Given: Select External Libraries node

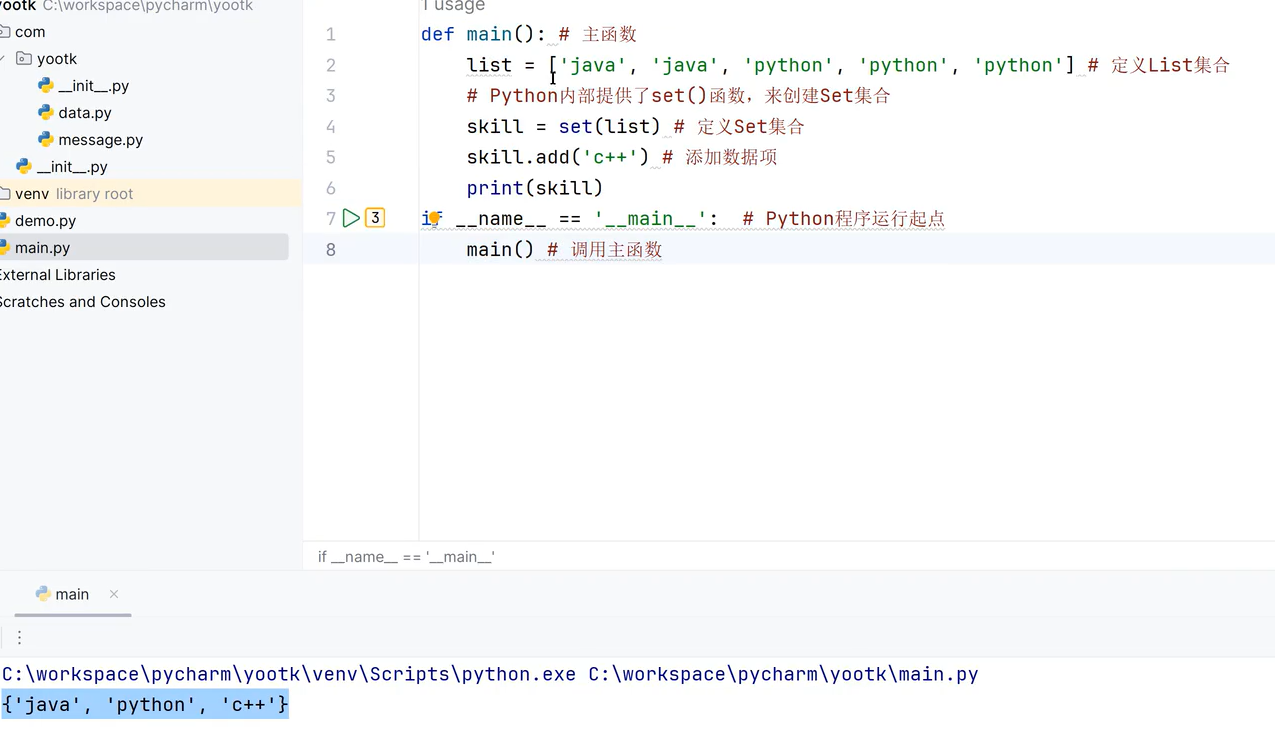Looking at the screenshot, I should pyautogui.click(x=57, y=275).
